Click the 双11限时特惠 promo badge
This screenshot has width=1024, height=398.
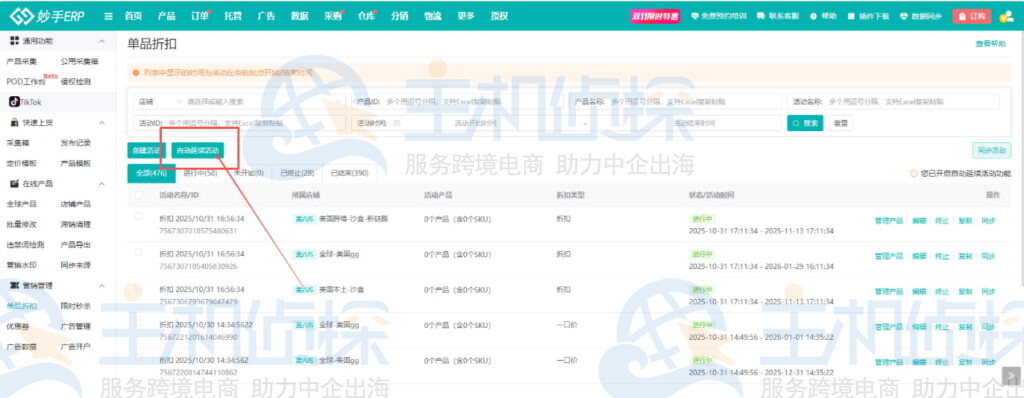(654, 16)
